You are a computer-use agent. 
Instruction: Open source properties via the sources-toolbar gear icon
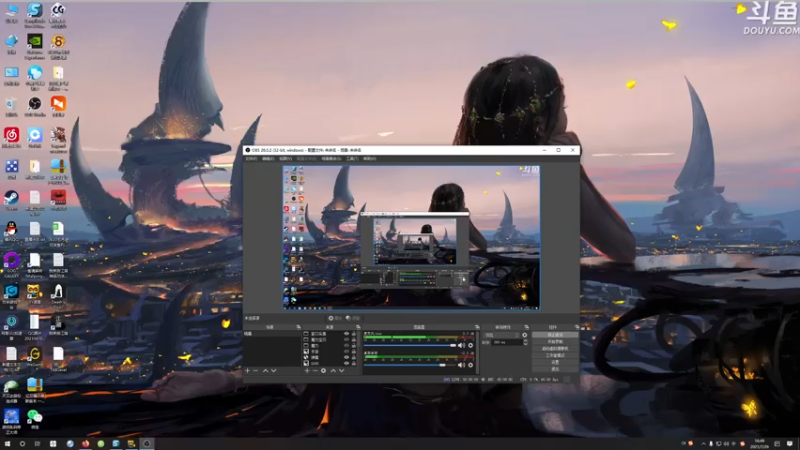[x=323, y=371]
